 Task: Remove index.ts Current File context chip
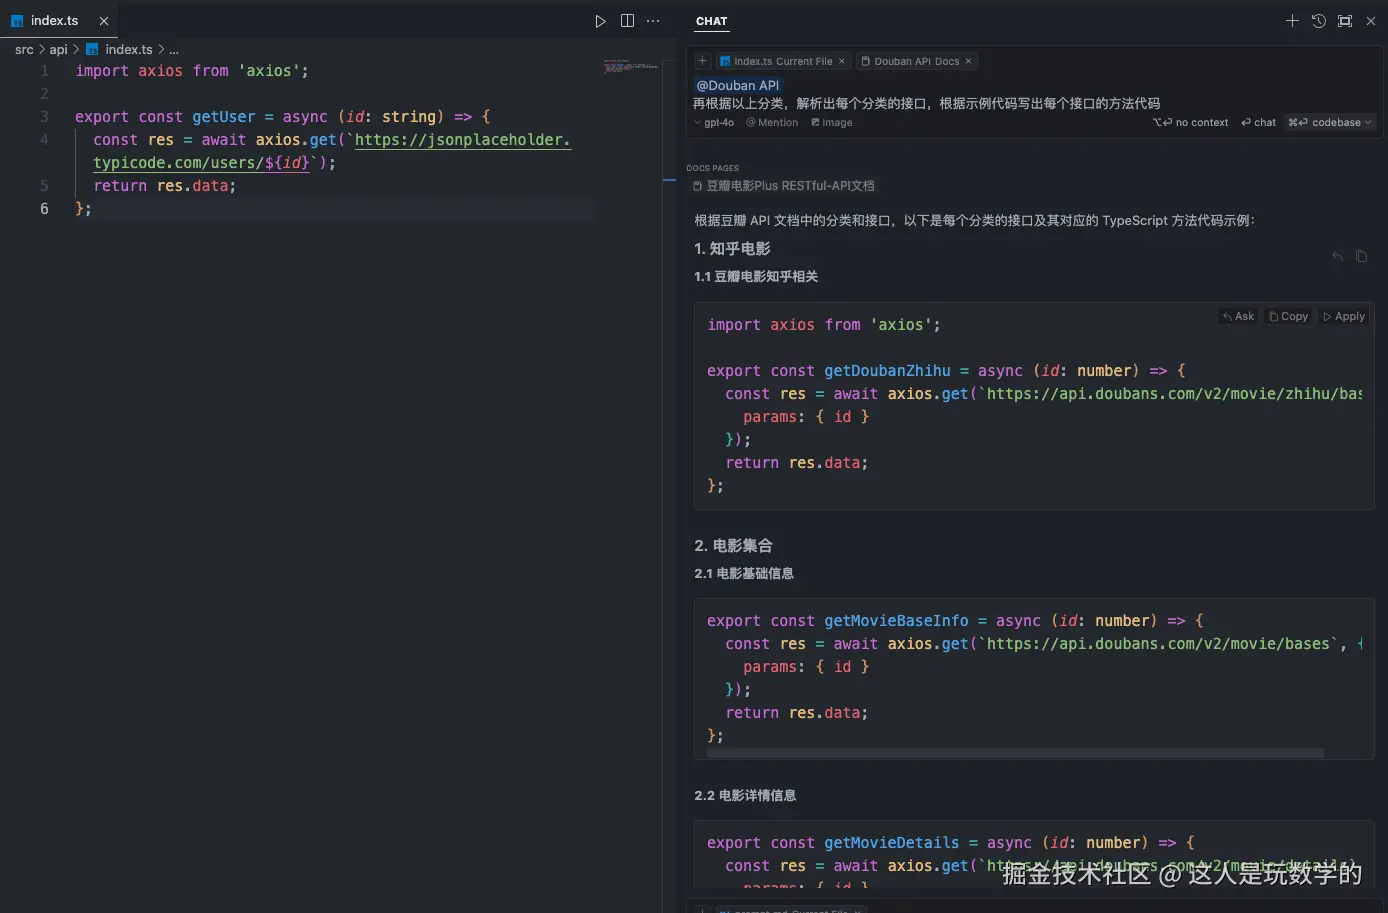(x=842, y=61)
